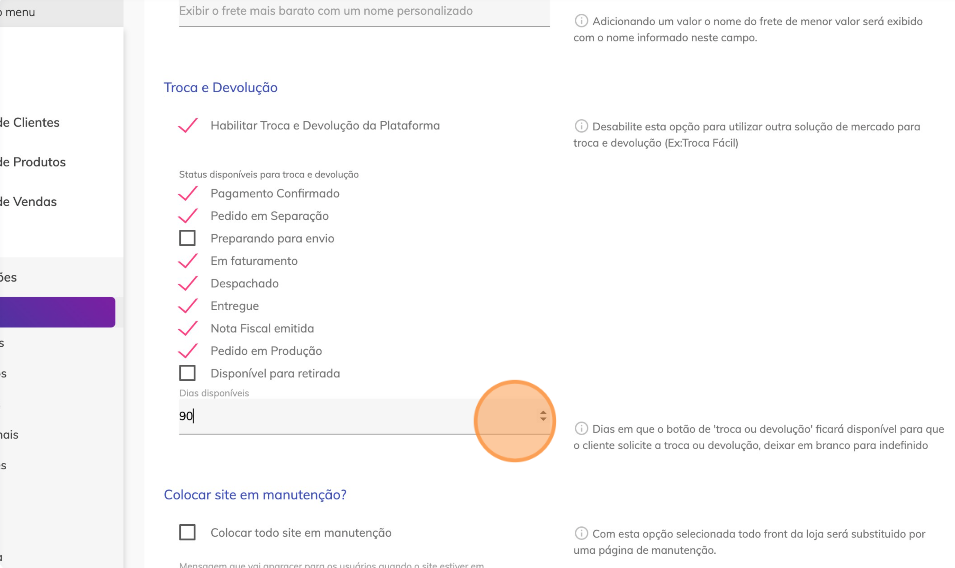Click the Dias disponíveis label
955x568 pixels.
pos(214,393)
